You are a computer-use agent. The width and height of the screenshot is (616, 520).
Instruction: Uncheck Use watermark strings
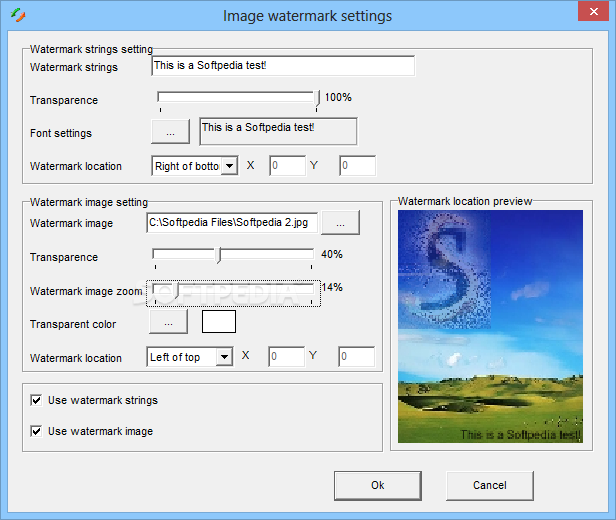[36, 400]
